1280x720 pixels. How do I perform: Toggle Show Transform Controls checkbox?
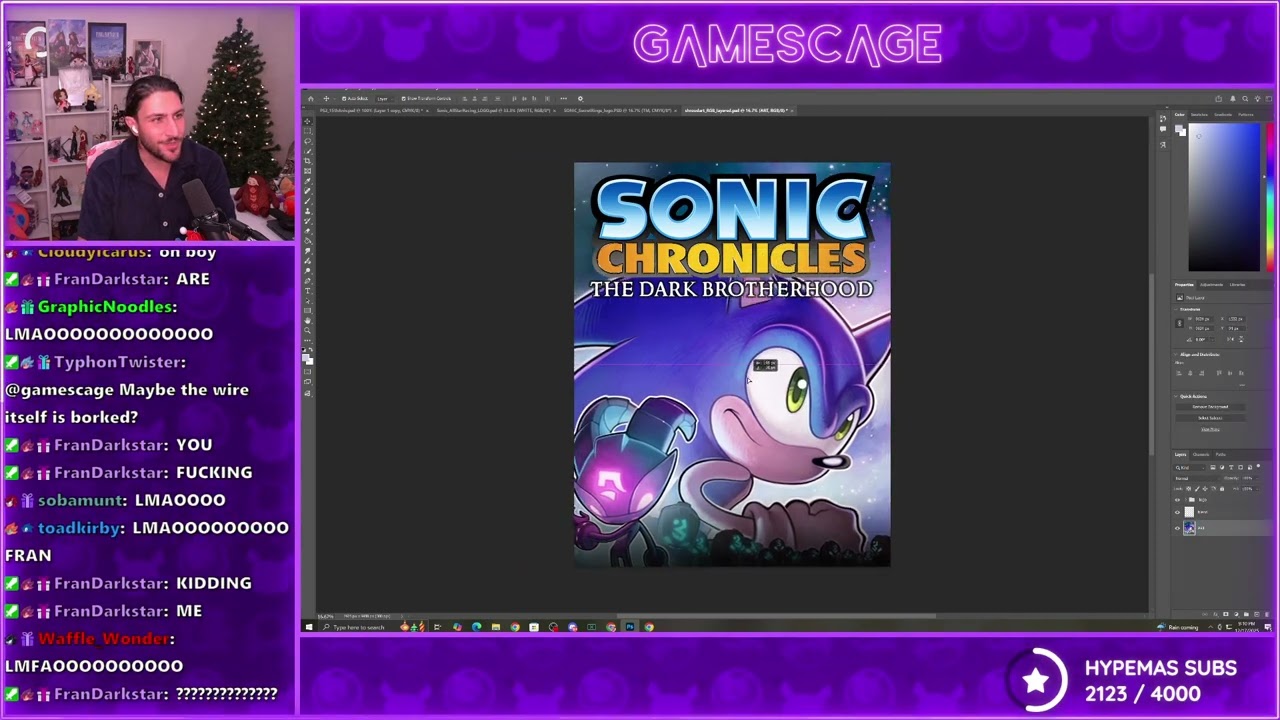click(404, 98)
